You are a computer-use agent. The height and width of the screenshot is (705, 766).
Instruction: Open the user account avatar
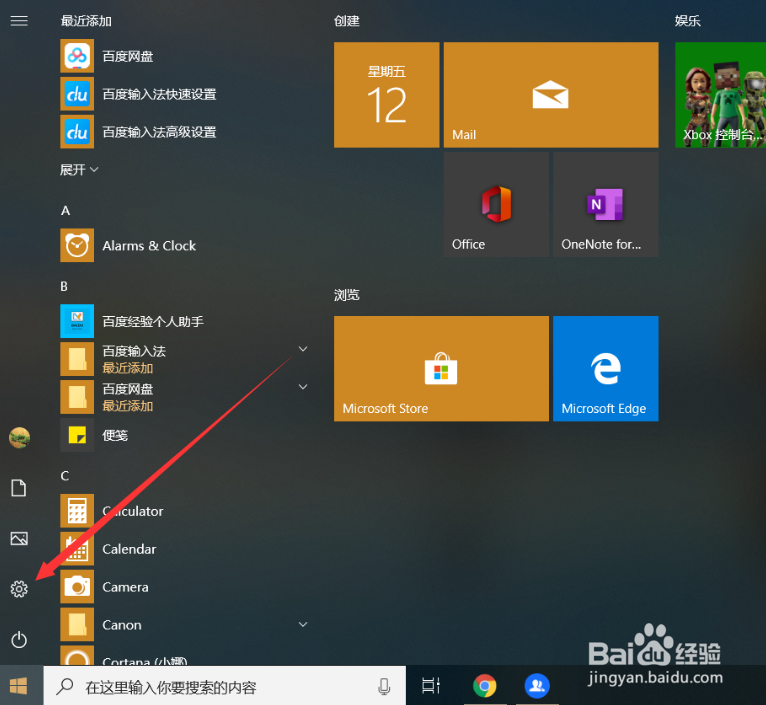(19, 437)
